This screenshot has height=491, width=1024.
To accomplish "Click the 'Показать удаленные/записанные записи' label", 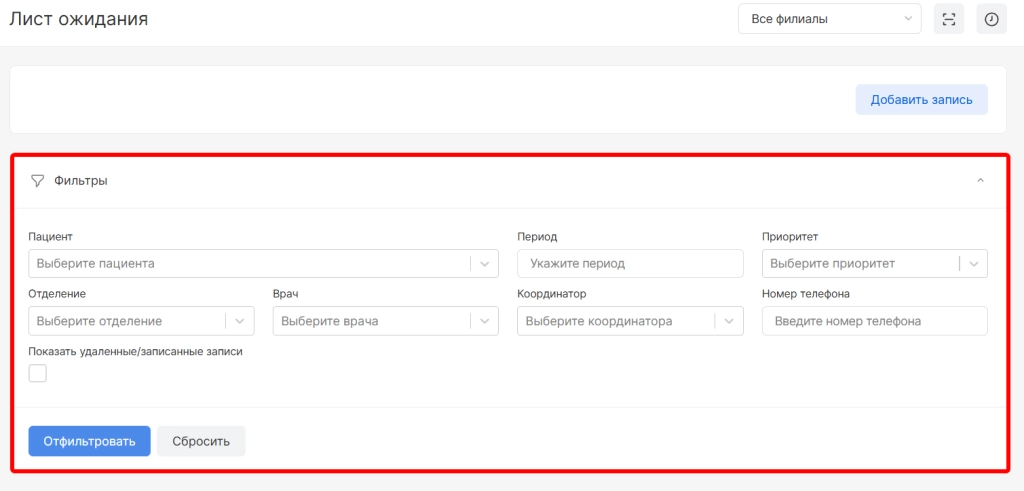I will [x=136, y=351].
